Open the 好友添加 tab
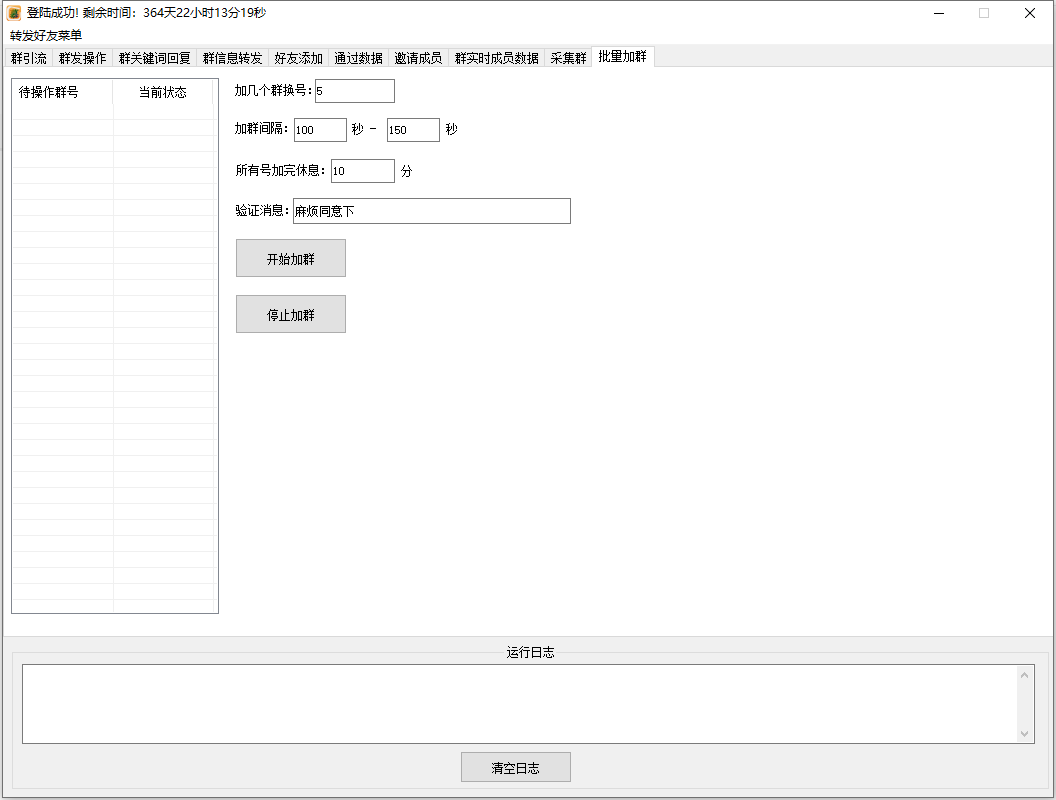The width and height of the screenshot is (1056, 800). tap(298, 58)
